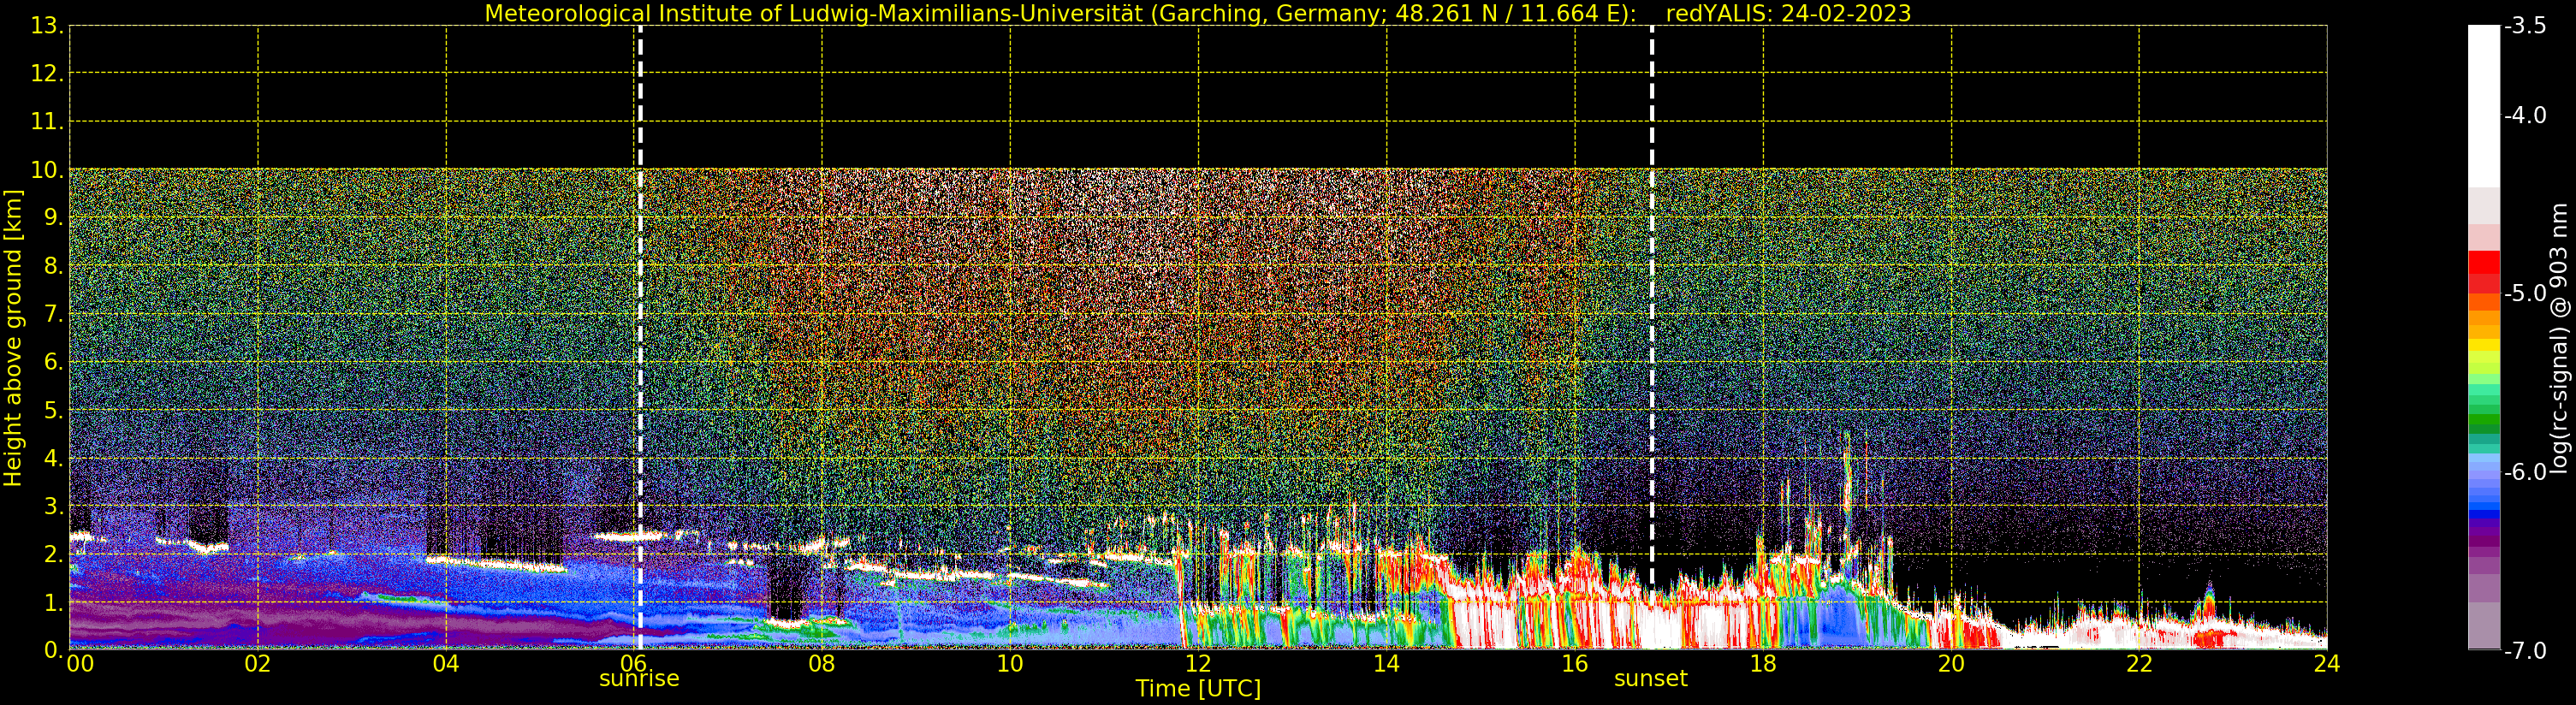Click the '-7.0' colorbar label
Screen dimensions: 2576x705
click(2526, 651)
